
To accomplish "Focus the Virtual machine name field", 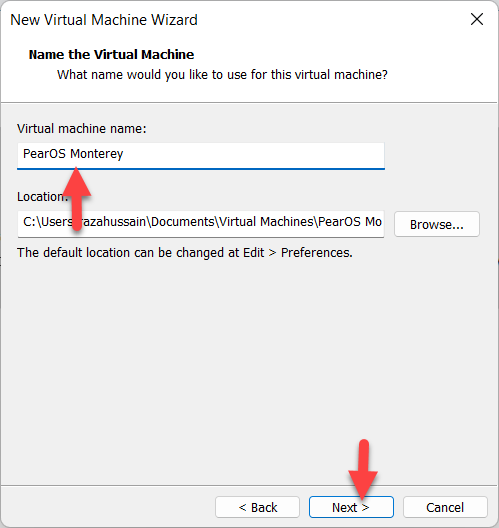I will pyautogui.click(x=201, y=156).
